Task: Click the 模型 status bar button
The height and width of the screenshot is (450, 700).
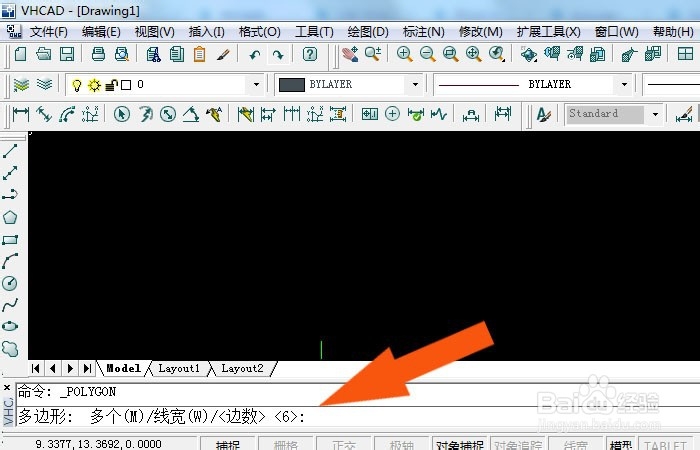Action: tap(621, 445)
